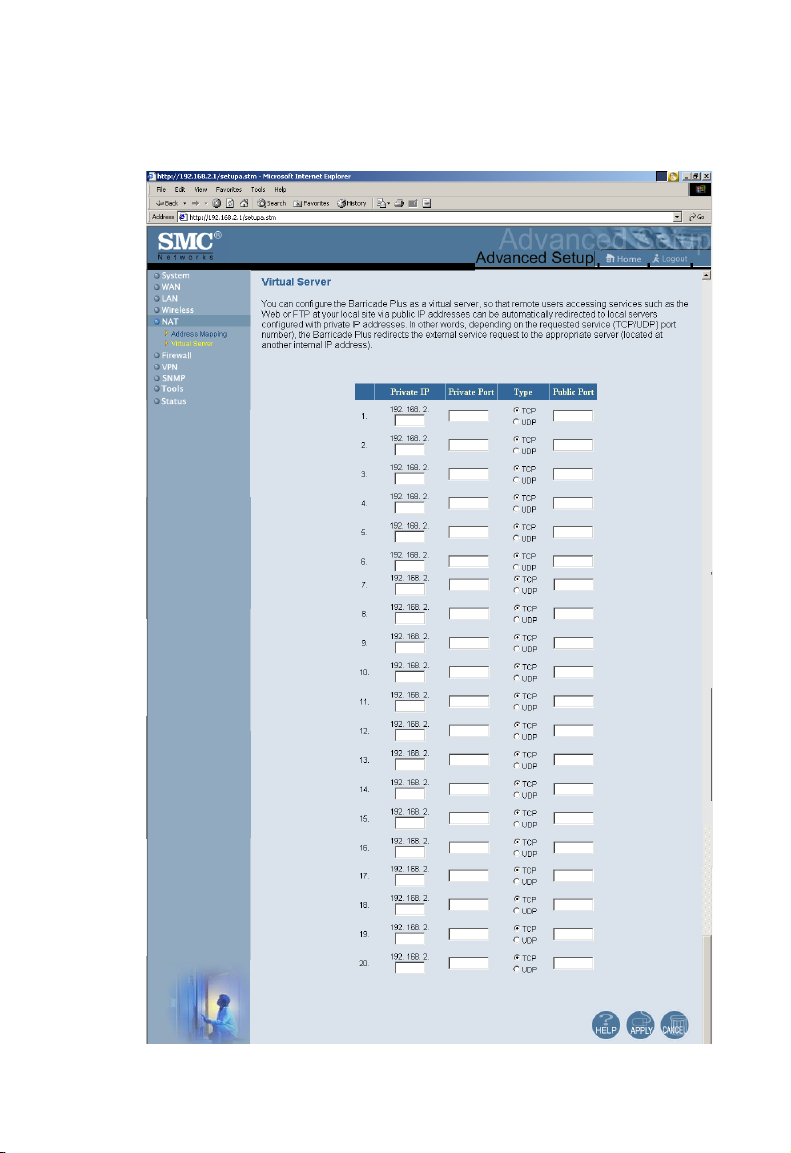Screen dimensions: 791x1153
Task: Open the History toolbar button
Action: coord(352,204)
